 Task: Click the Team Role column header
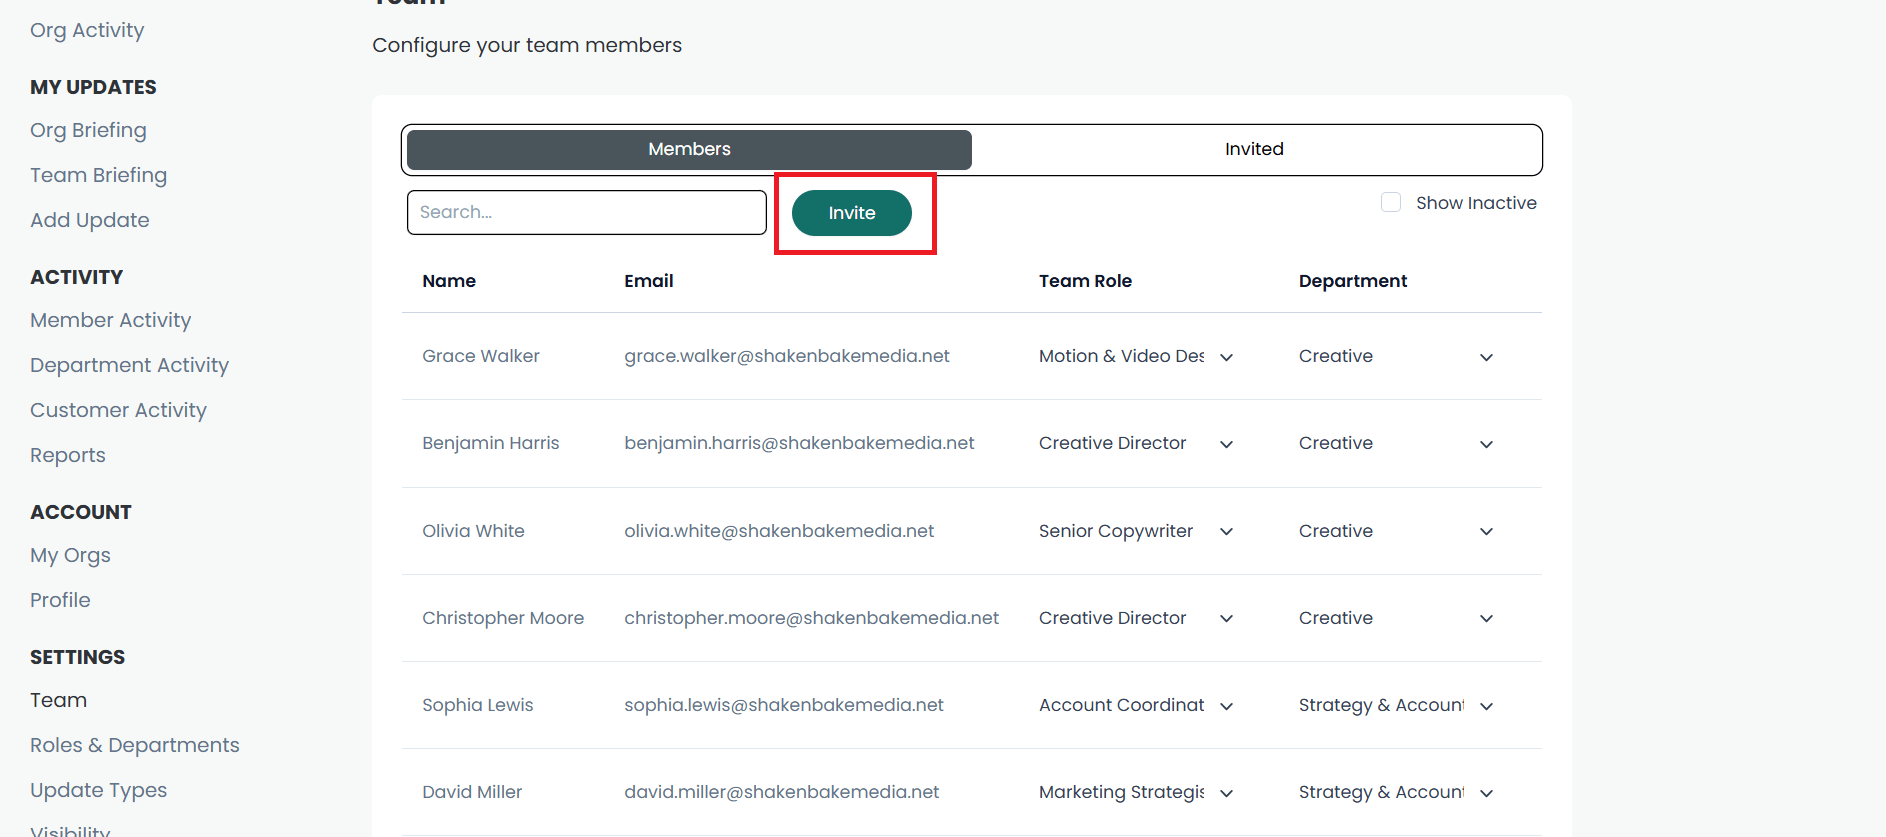pyautogui.click(x=1085, y=281)
